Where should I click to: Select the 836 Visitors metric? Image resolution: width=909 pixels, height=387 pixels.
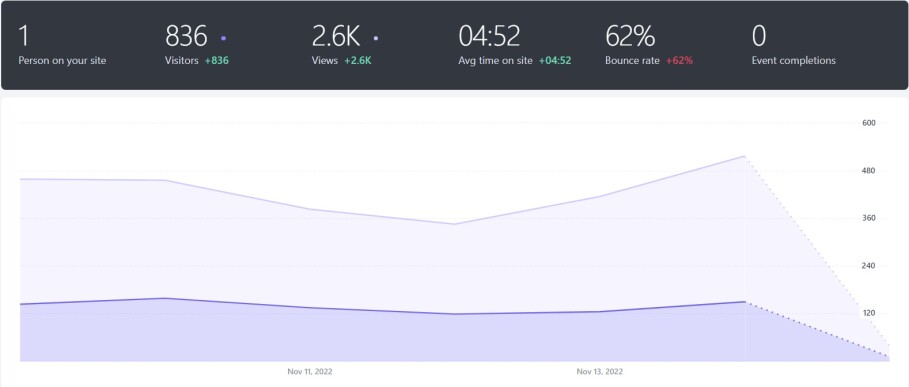[197, 45]
